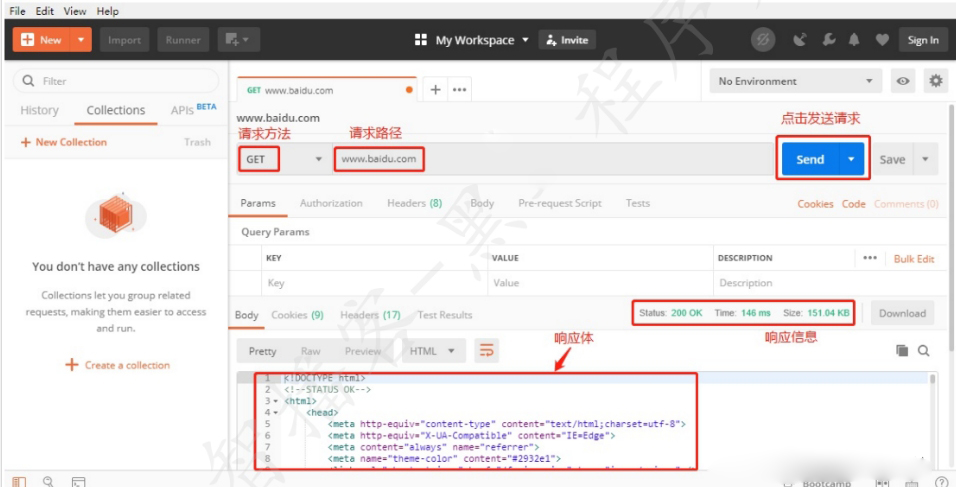956x487 pixels.
Task: Switch to the APIs beta tab
Action: (x=193, y=110)
